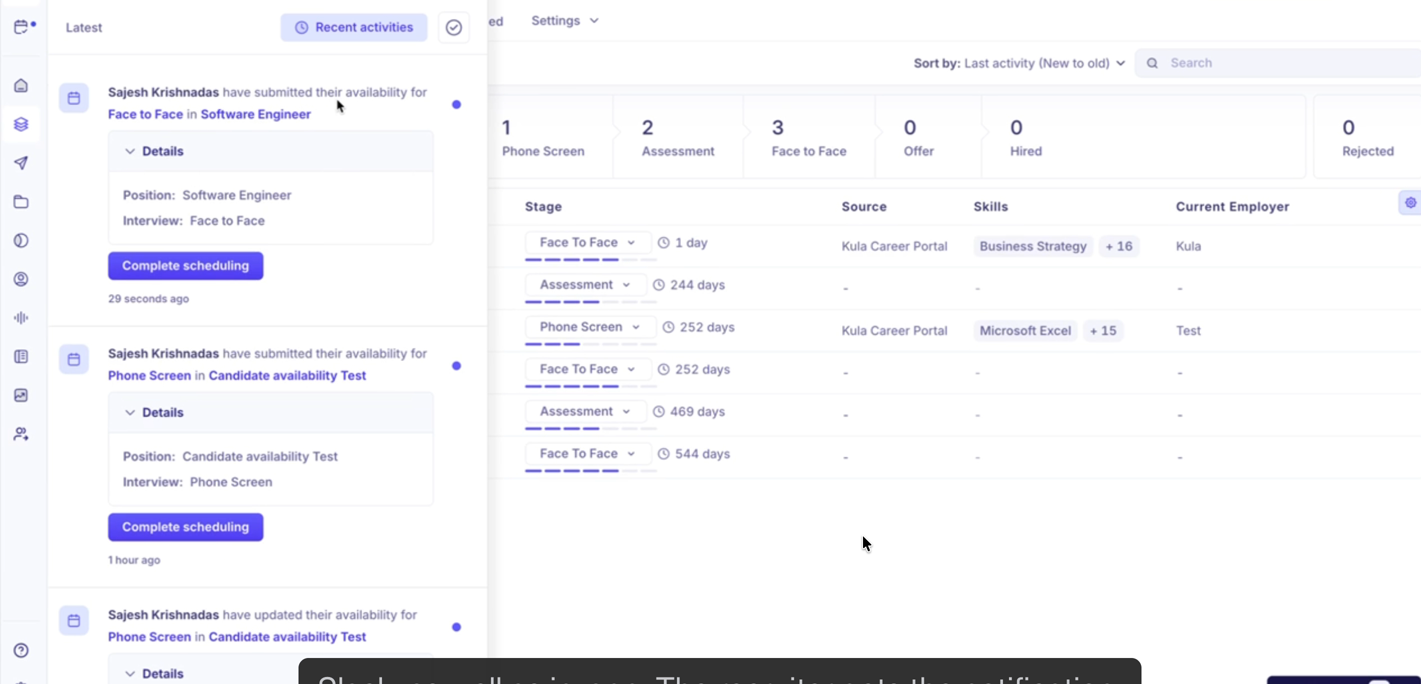The height and width of the screenshot is (684, 1421).
Task: Click the help question mark icon
Action: coord(20,650)
